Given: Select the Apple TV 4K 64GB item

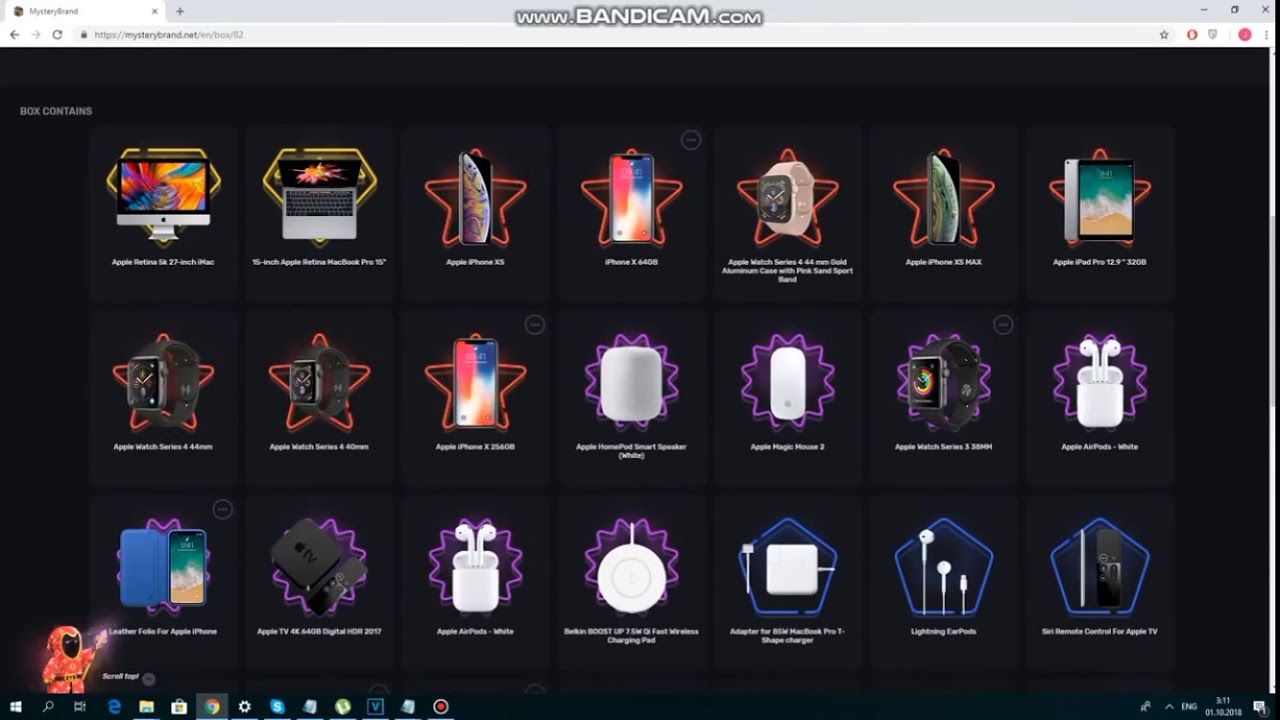Looking at the screenshot, I should coord(319,582).
